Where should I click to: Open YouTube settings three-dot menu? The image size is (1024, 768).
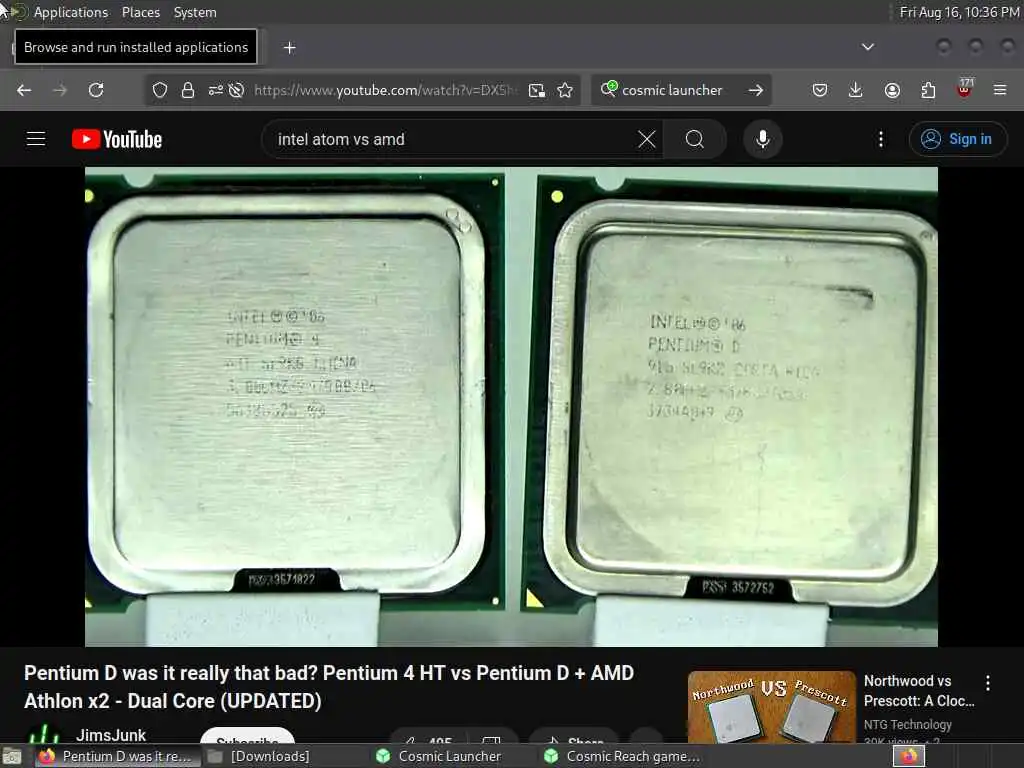[x=881, y=139]
